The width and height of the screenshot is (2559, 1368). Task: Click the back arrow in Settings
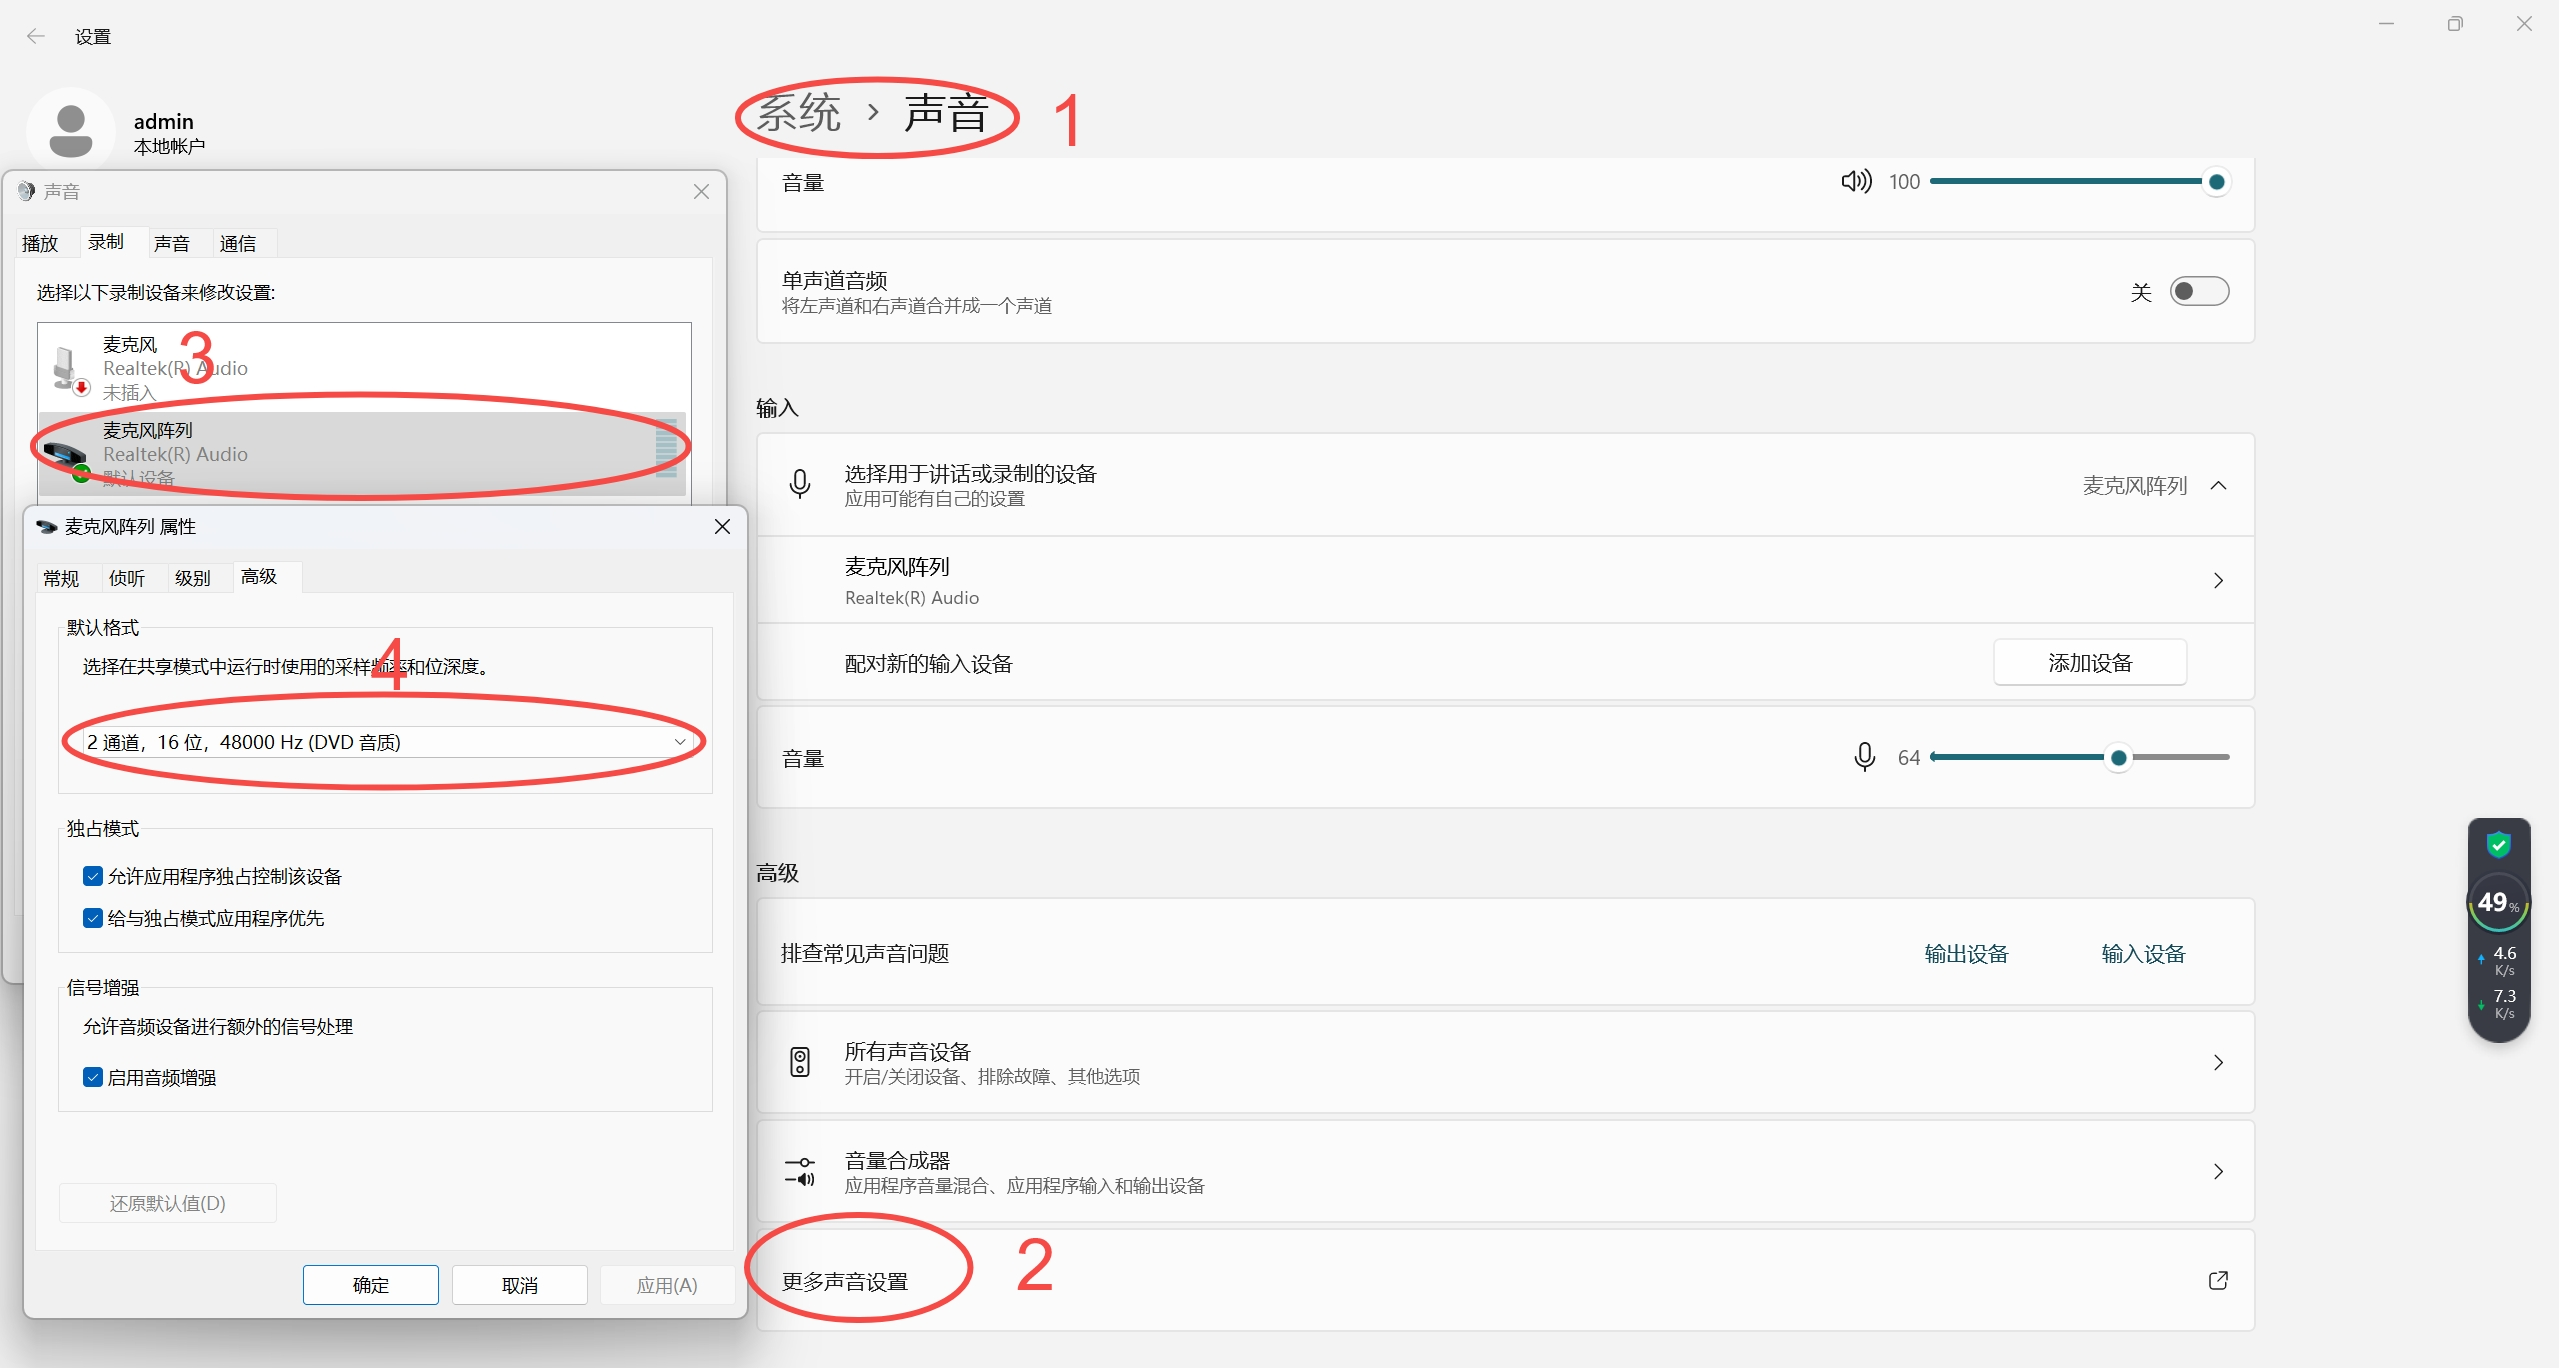coord(36,37)
